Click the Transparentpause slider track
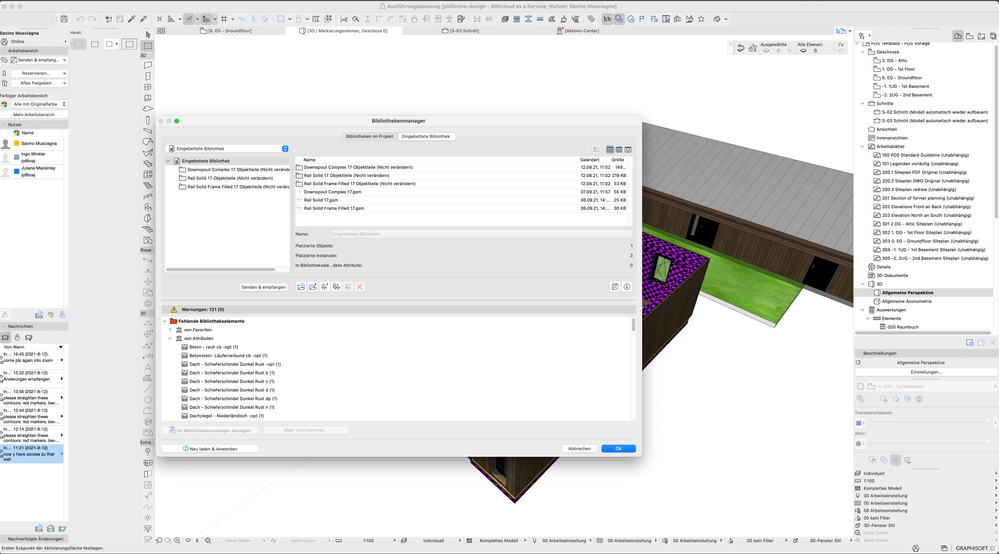This screenshot has width=999, height=554. [928, 423]
